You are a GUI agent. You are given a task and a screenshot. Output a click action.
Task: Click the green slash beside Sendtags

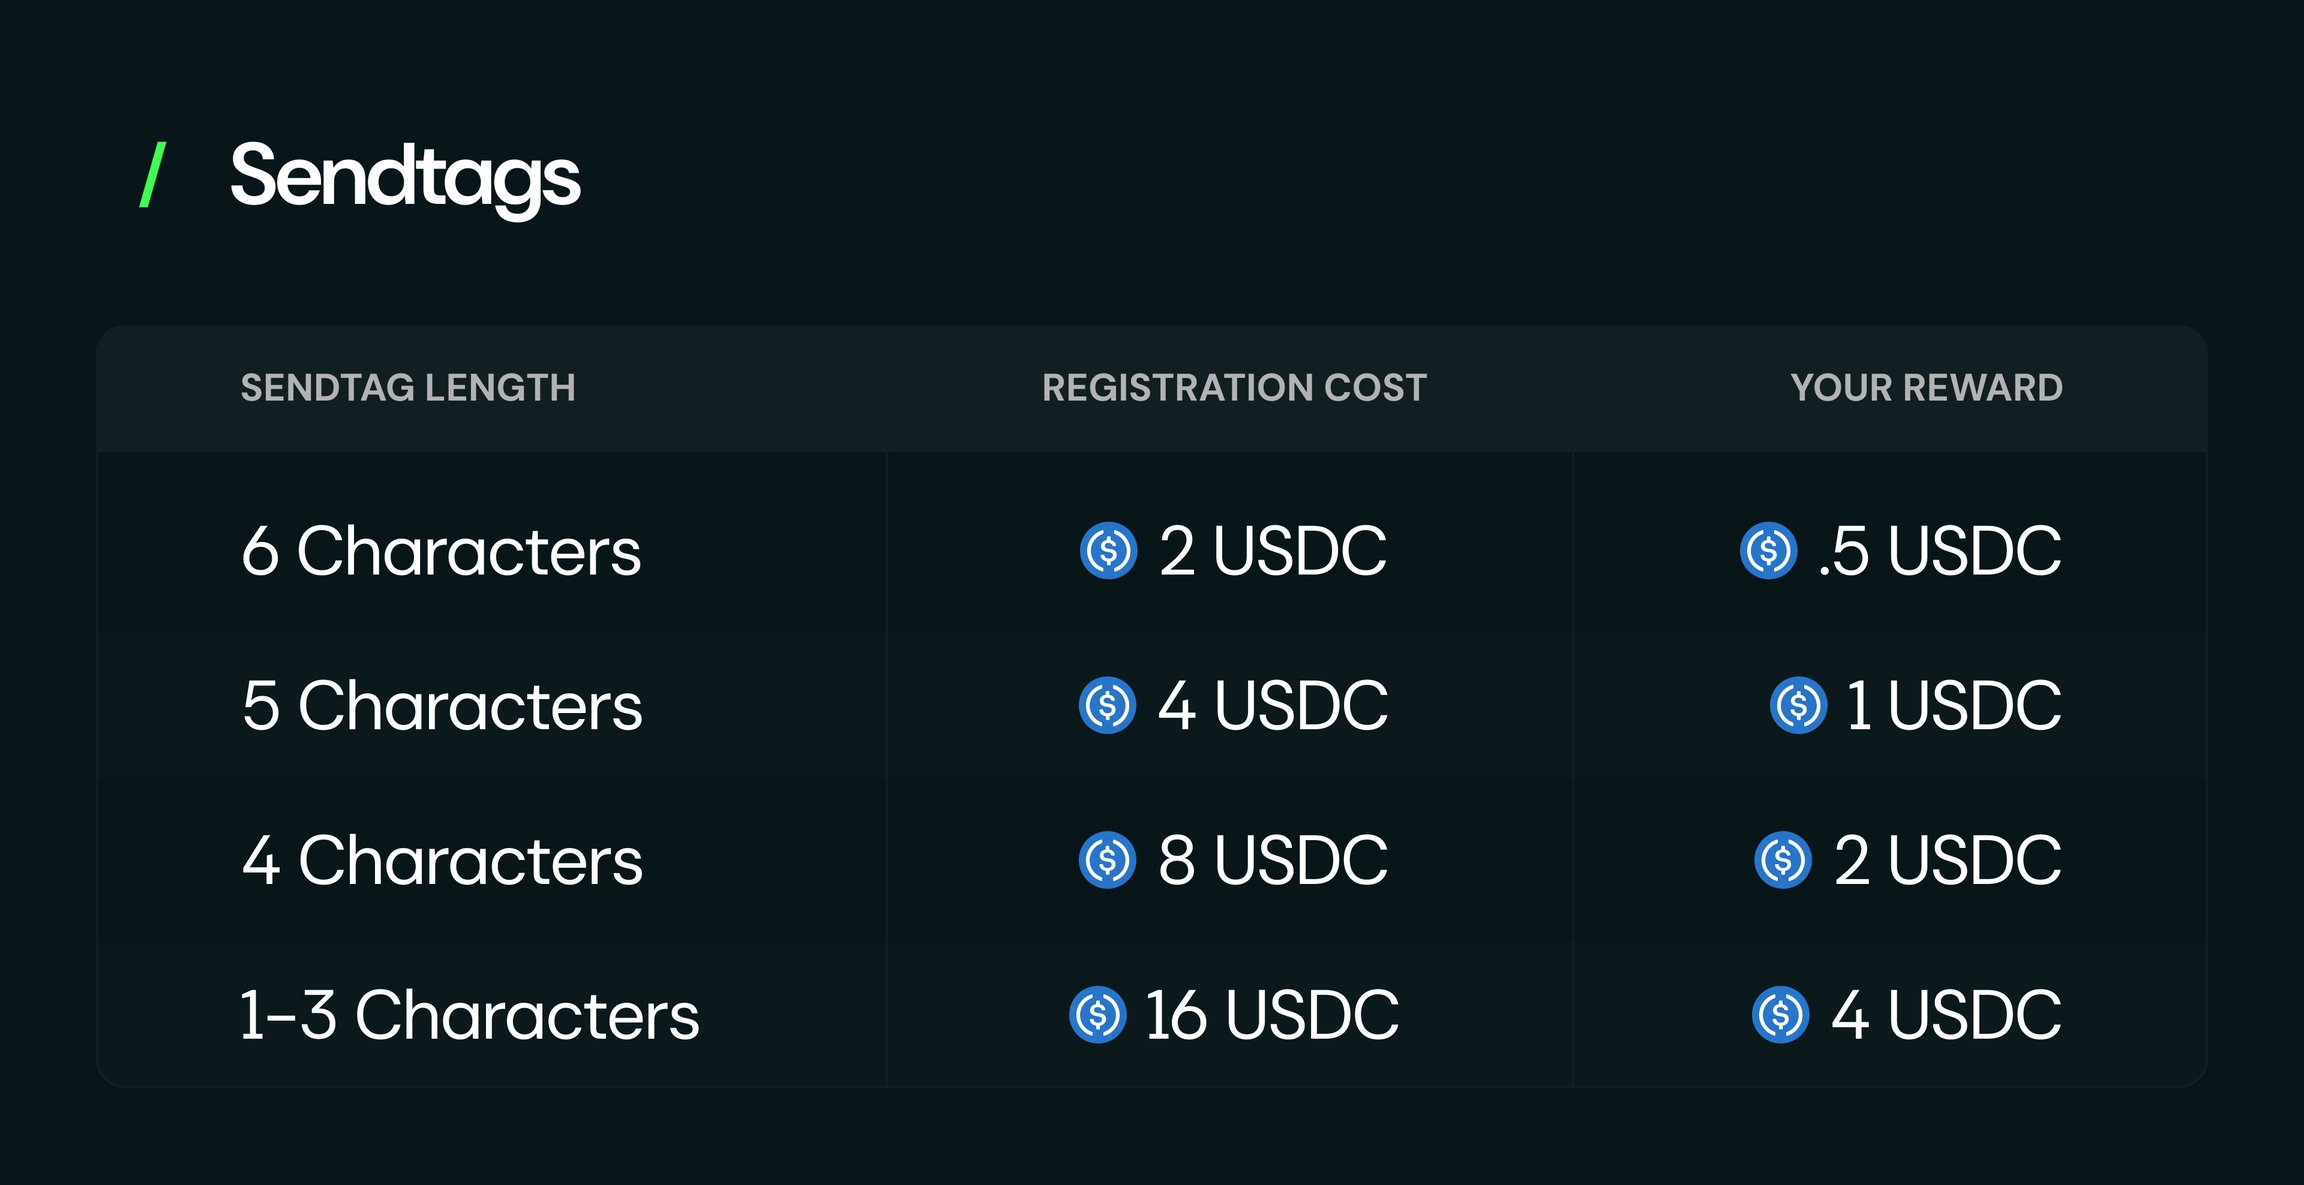click(x=152, y=175)
